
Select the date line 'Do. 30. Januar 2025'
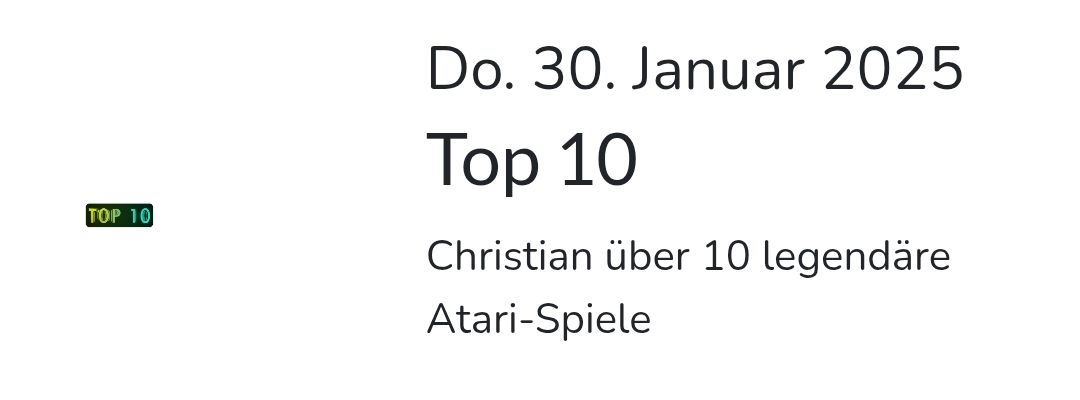tap(695, 71)
